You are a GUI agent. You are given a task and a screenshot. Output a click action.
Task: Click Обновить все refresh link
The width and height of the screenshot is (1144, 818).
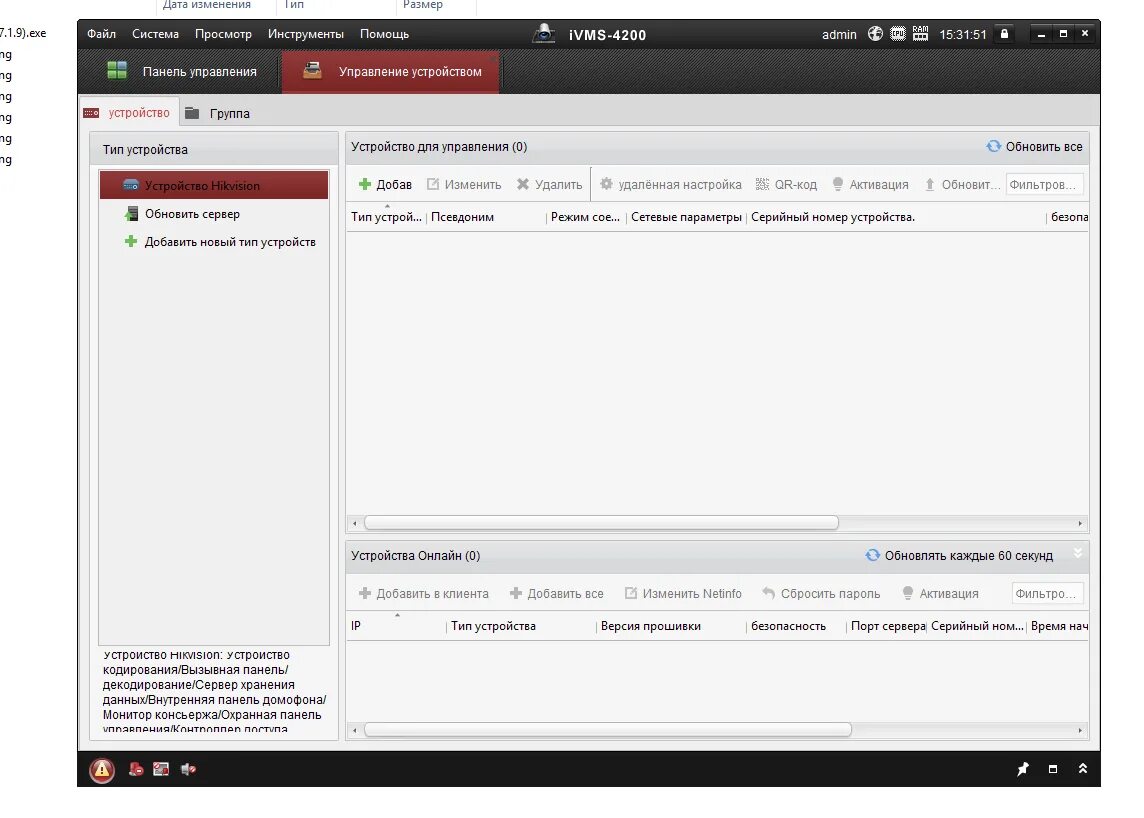(1034, 147)
